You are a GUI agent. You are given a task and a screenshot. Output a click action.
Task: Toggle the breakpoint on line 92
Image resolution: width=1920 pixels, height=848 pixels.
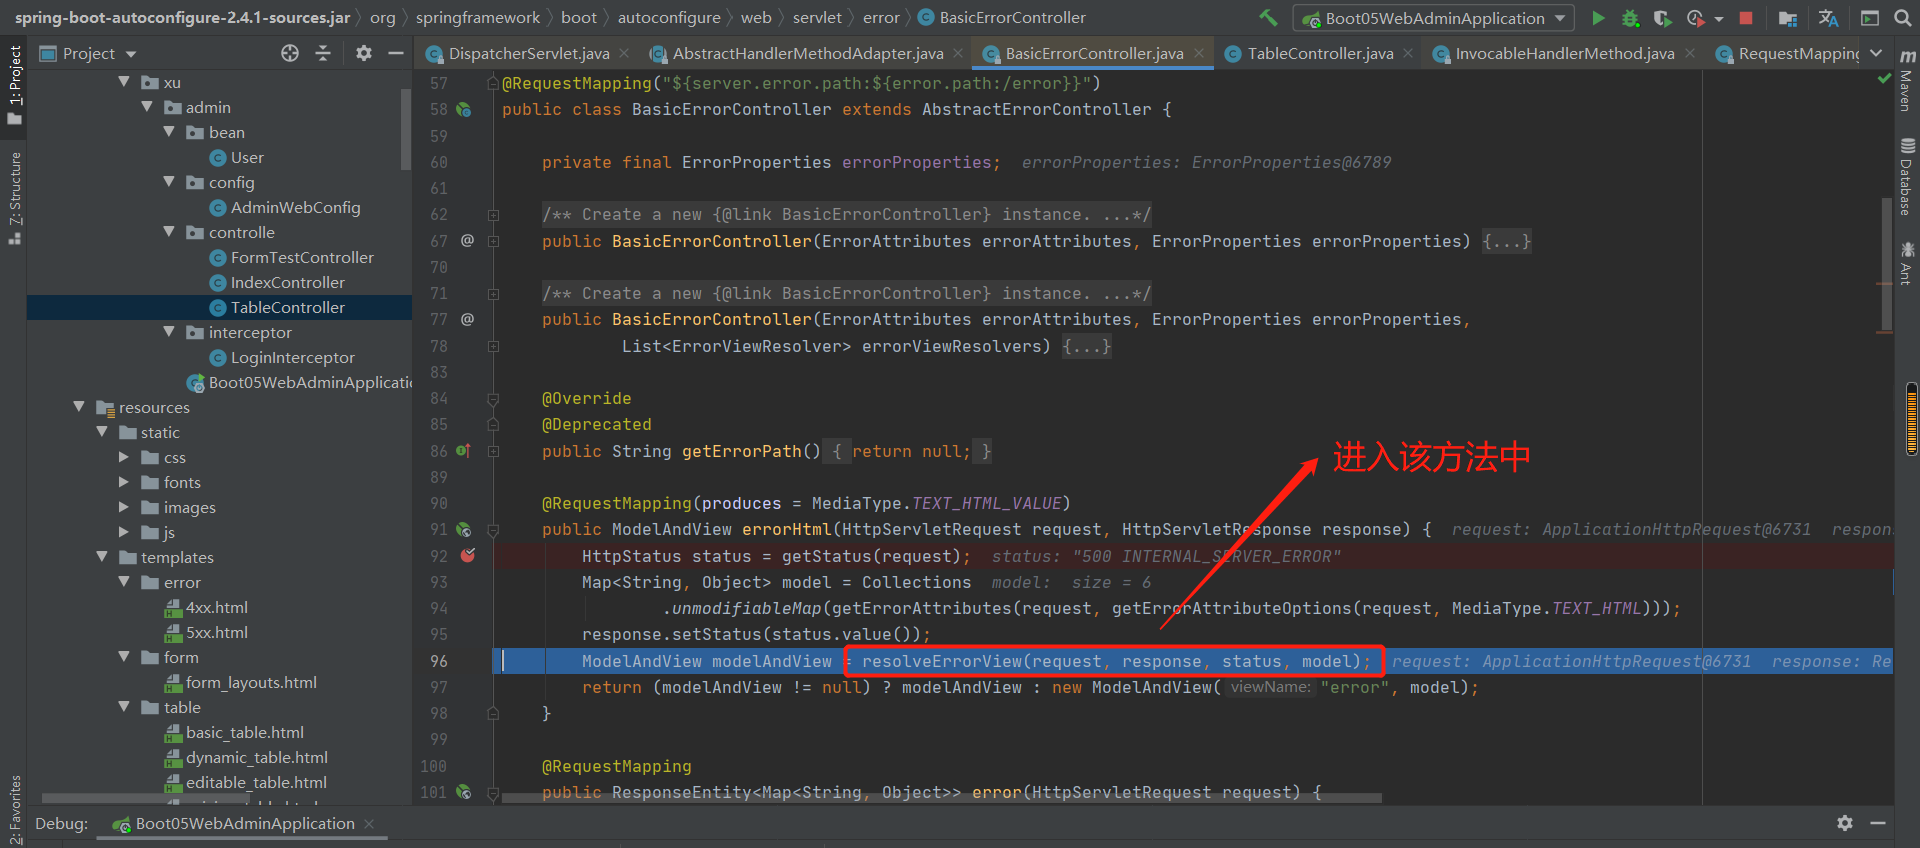click(467, 555)
